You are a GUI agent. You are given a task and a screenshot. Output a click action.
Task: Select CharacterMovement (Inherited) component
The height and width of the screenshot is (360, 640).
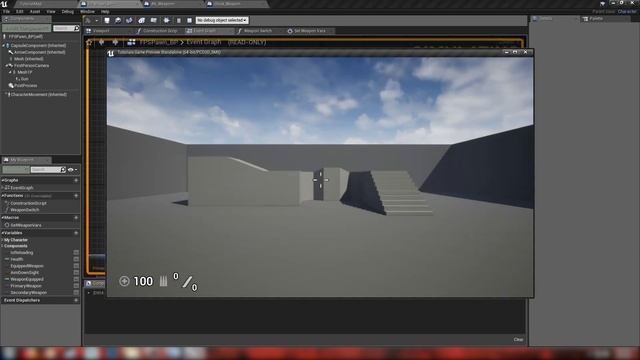click(x=38, y=95)
